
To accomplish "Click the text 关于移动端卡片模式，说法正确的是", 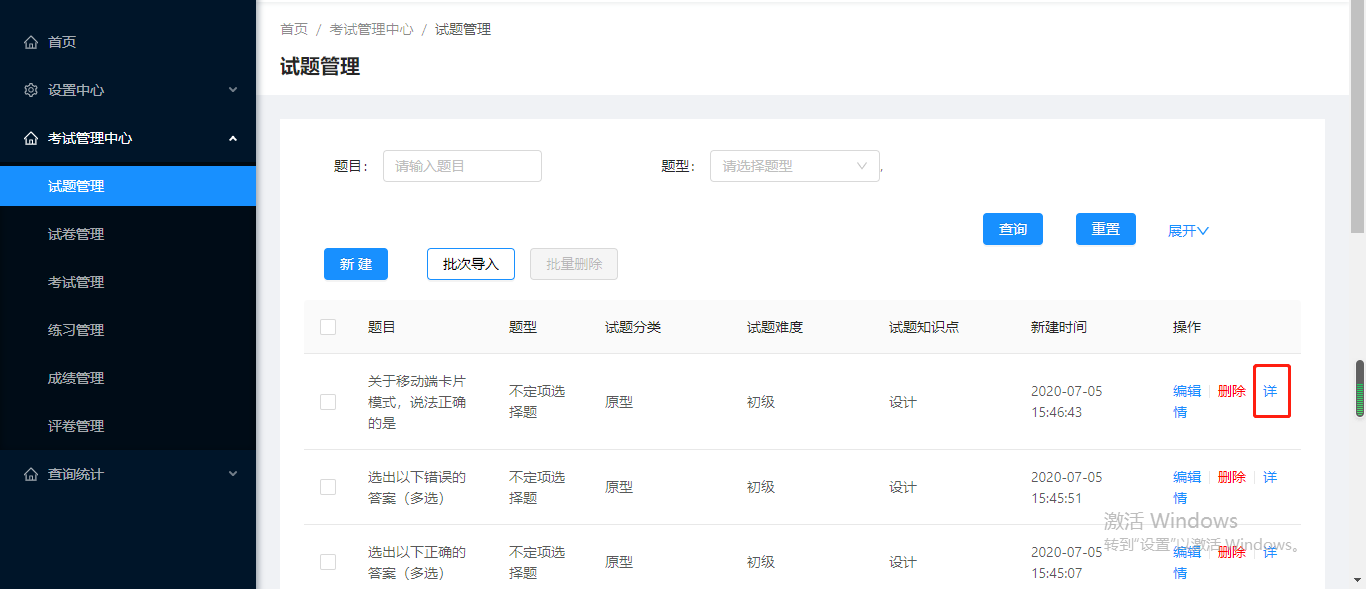I will 417,402.
